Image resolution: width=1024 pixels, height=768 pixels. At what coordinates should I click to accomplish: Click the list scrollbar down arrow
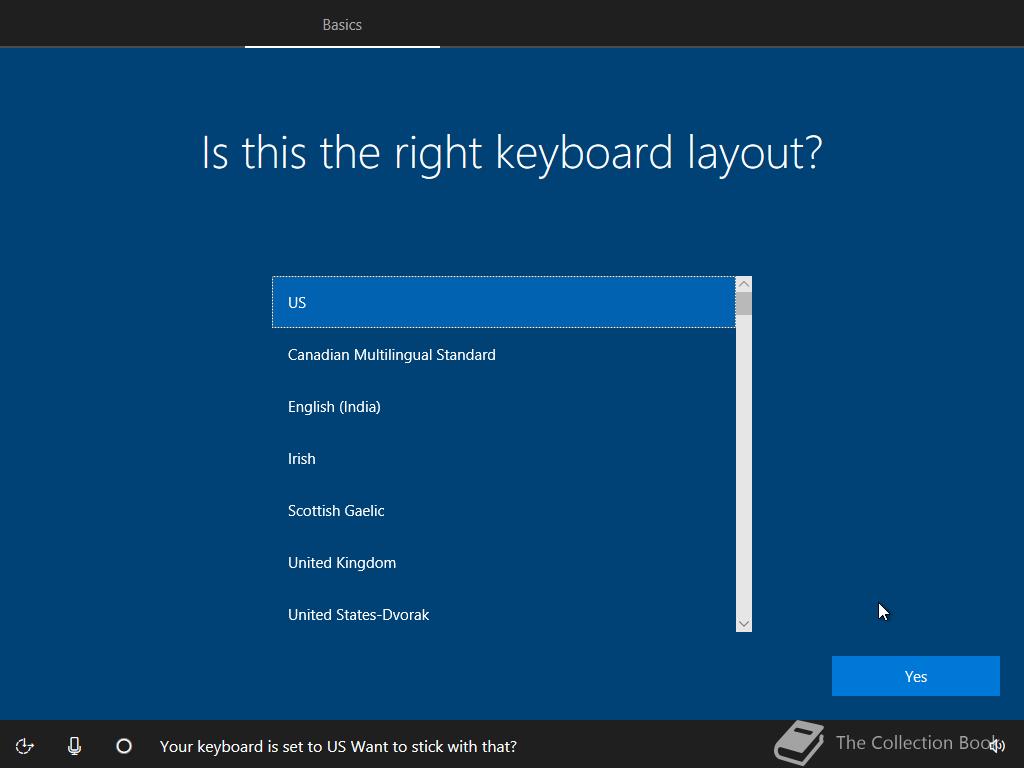click(744, 624)
